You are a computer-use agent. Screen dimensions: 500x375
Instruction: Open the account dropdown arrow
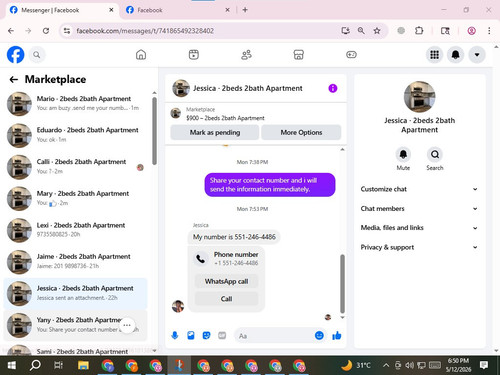pyautogui.click(x=477, y=55)
